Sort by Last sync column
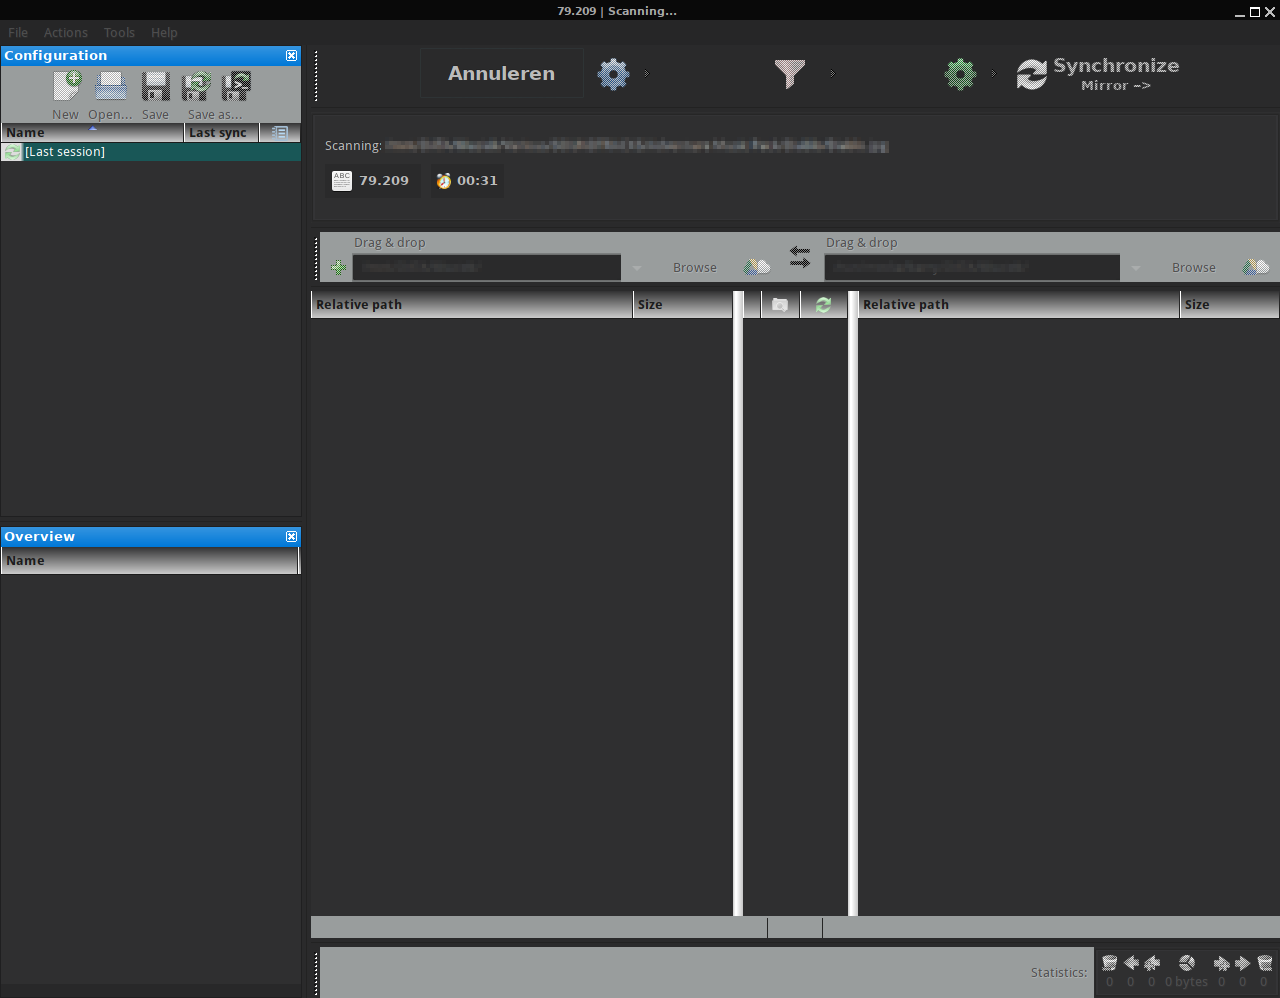1280x998 pixels. pyautogui.click(x=222, y=132)
